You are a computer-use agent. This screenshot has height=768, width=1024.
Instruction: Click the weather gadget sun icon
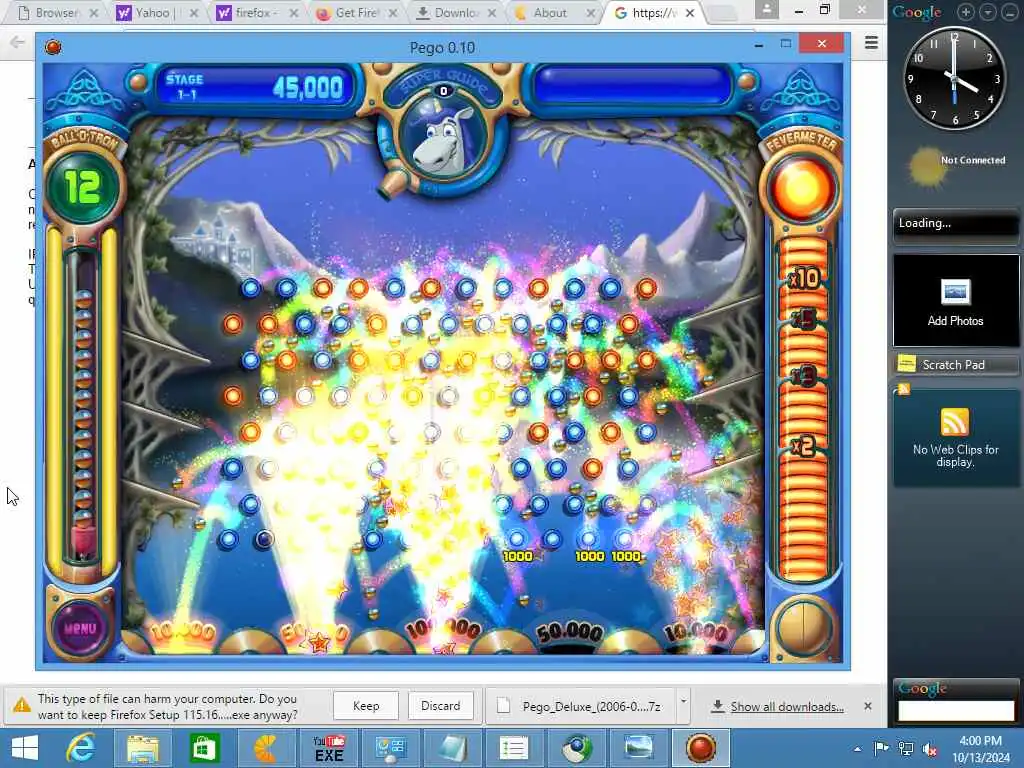[x=927, y=165]
